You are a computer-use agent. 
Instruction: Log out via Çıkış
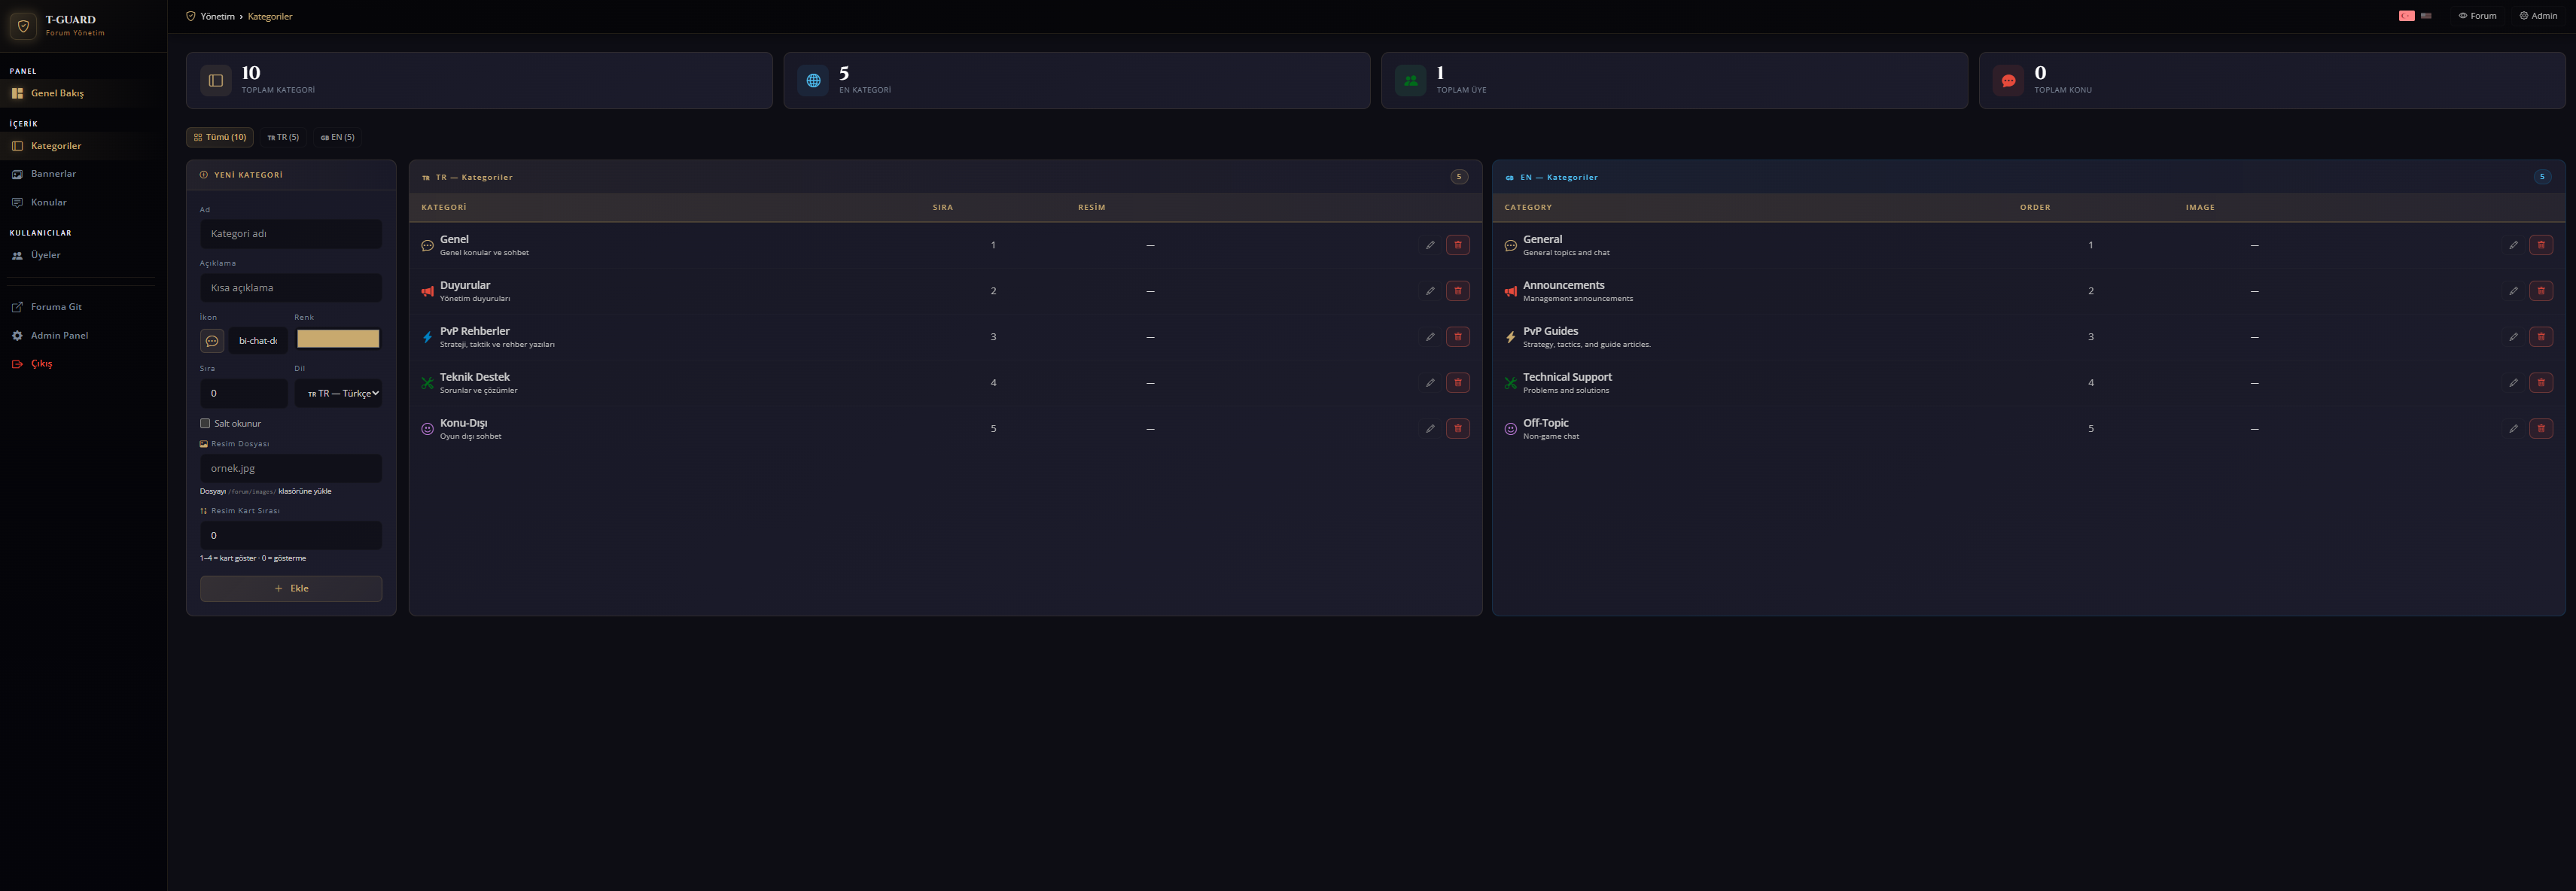[83, 364]
